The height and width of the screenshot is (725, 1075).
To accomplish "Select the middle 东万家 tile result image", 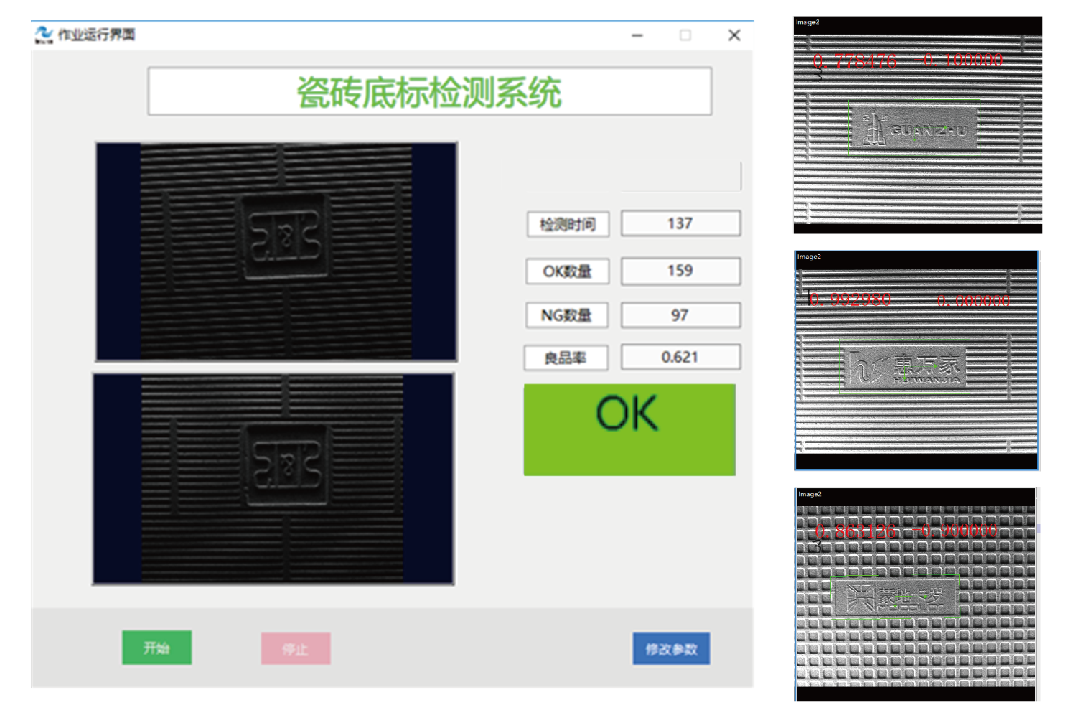I will [916, 361].
